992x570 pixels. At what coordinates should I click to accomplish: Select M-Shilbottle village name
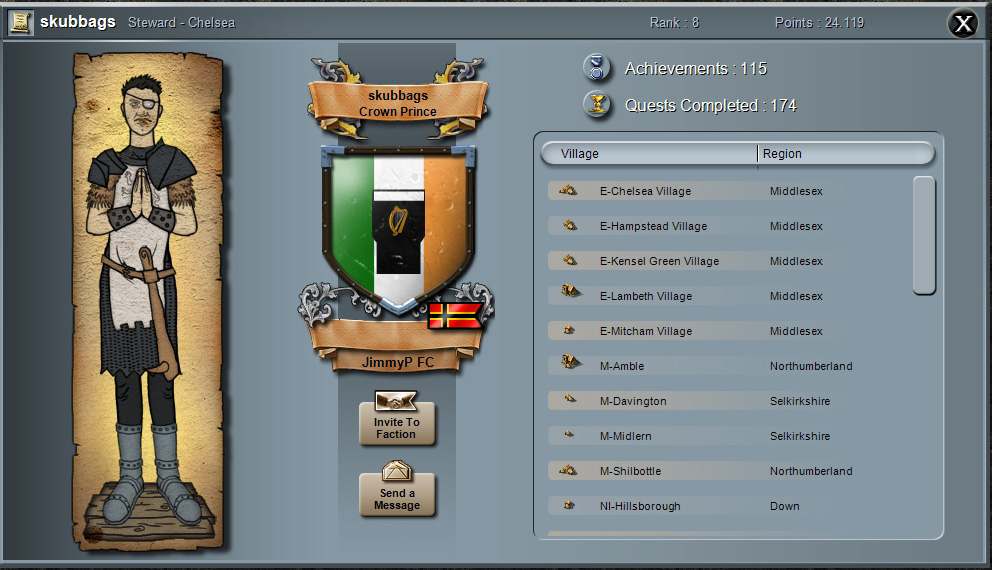pyautogui.click(x=630, y=471)
